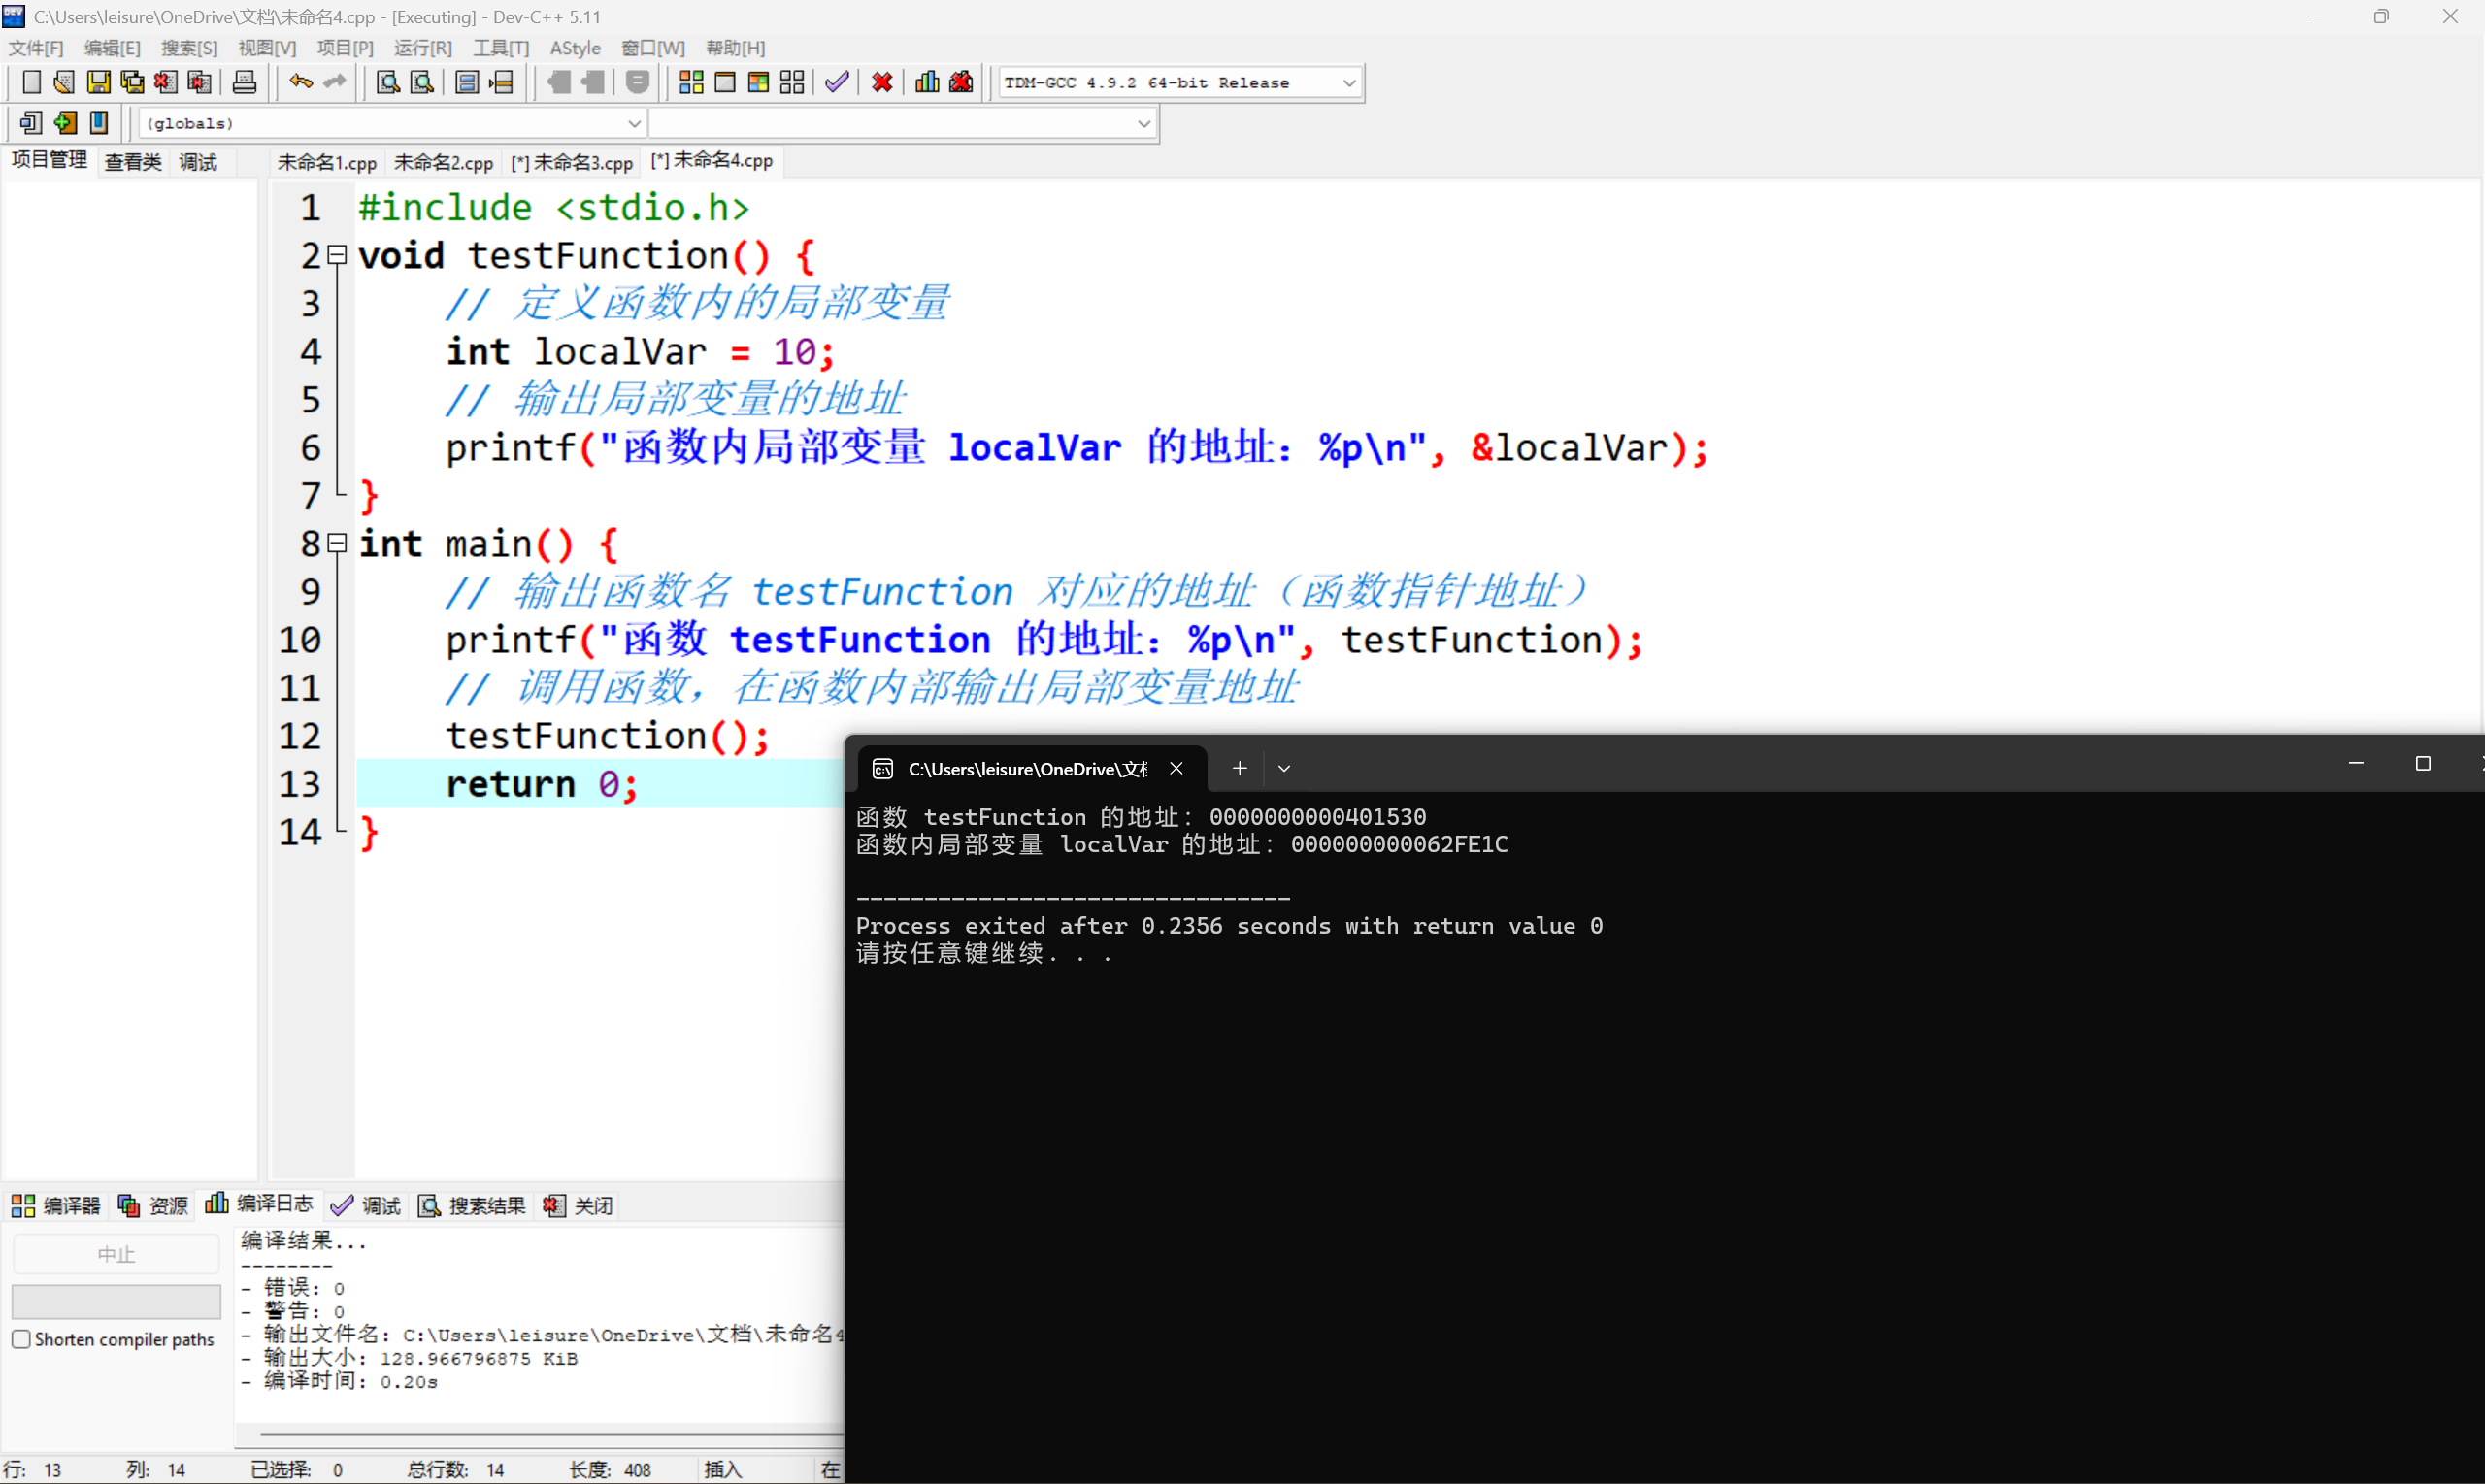Viewport: 2485px width, 1484px height.
Task: Enable the Shorten compiler paths checkbox
Action: pos(21,1338)
